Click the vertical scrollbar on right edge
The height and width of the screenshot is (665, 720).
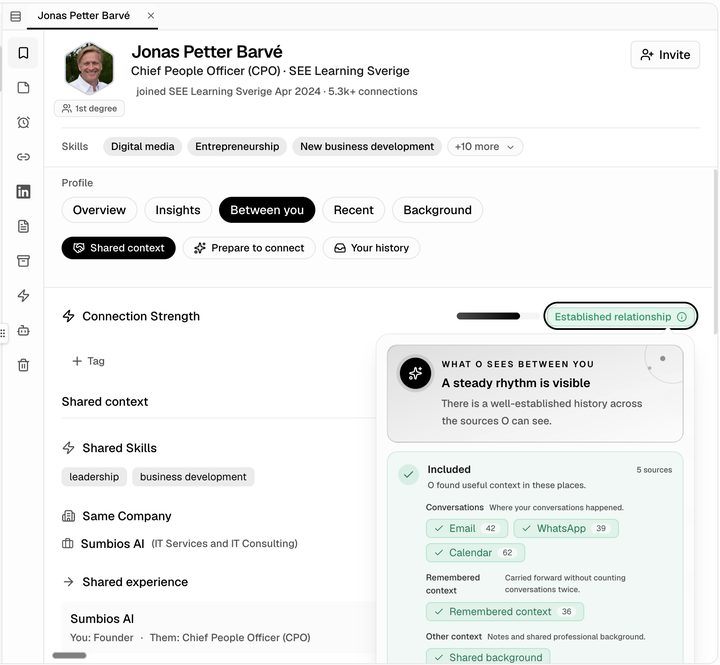point(715,252)
